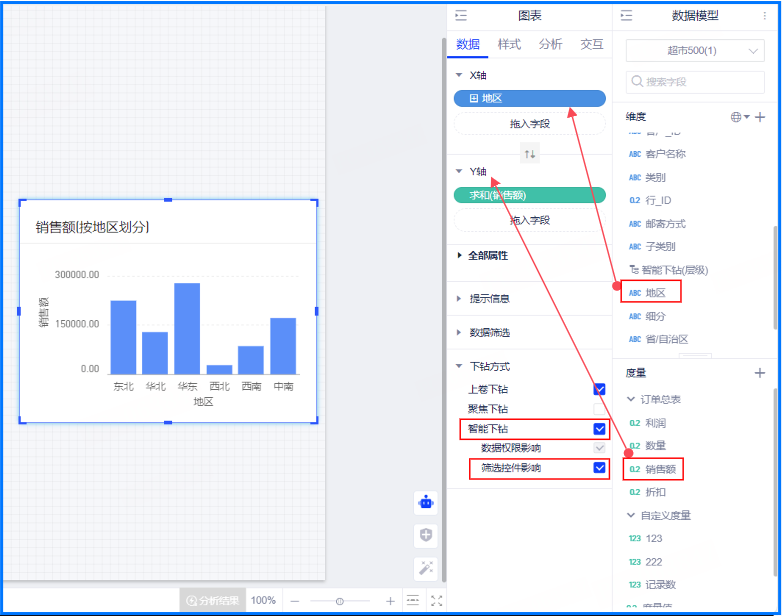The width and height of the screenshot is (783, 616).
Task: Add a new measure with plus icon
Action: tap(760, 373)
